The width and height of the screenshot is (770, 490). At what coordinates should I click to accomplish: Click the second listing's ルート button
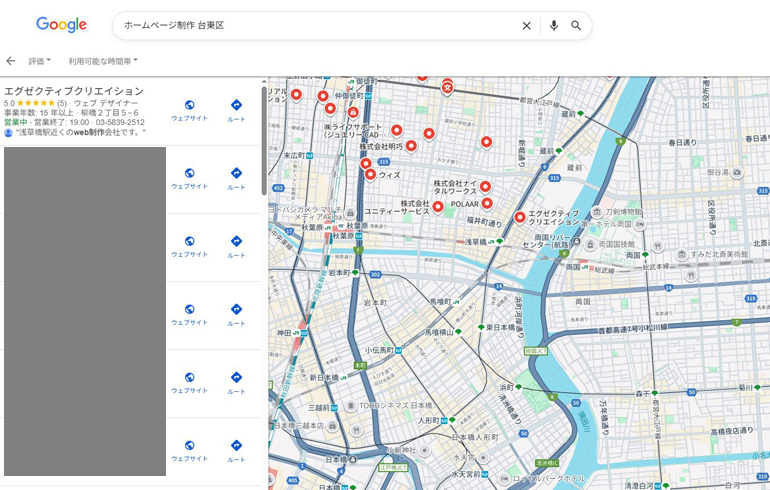(x=236, y=178)
